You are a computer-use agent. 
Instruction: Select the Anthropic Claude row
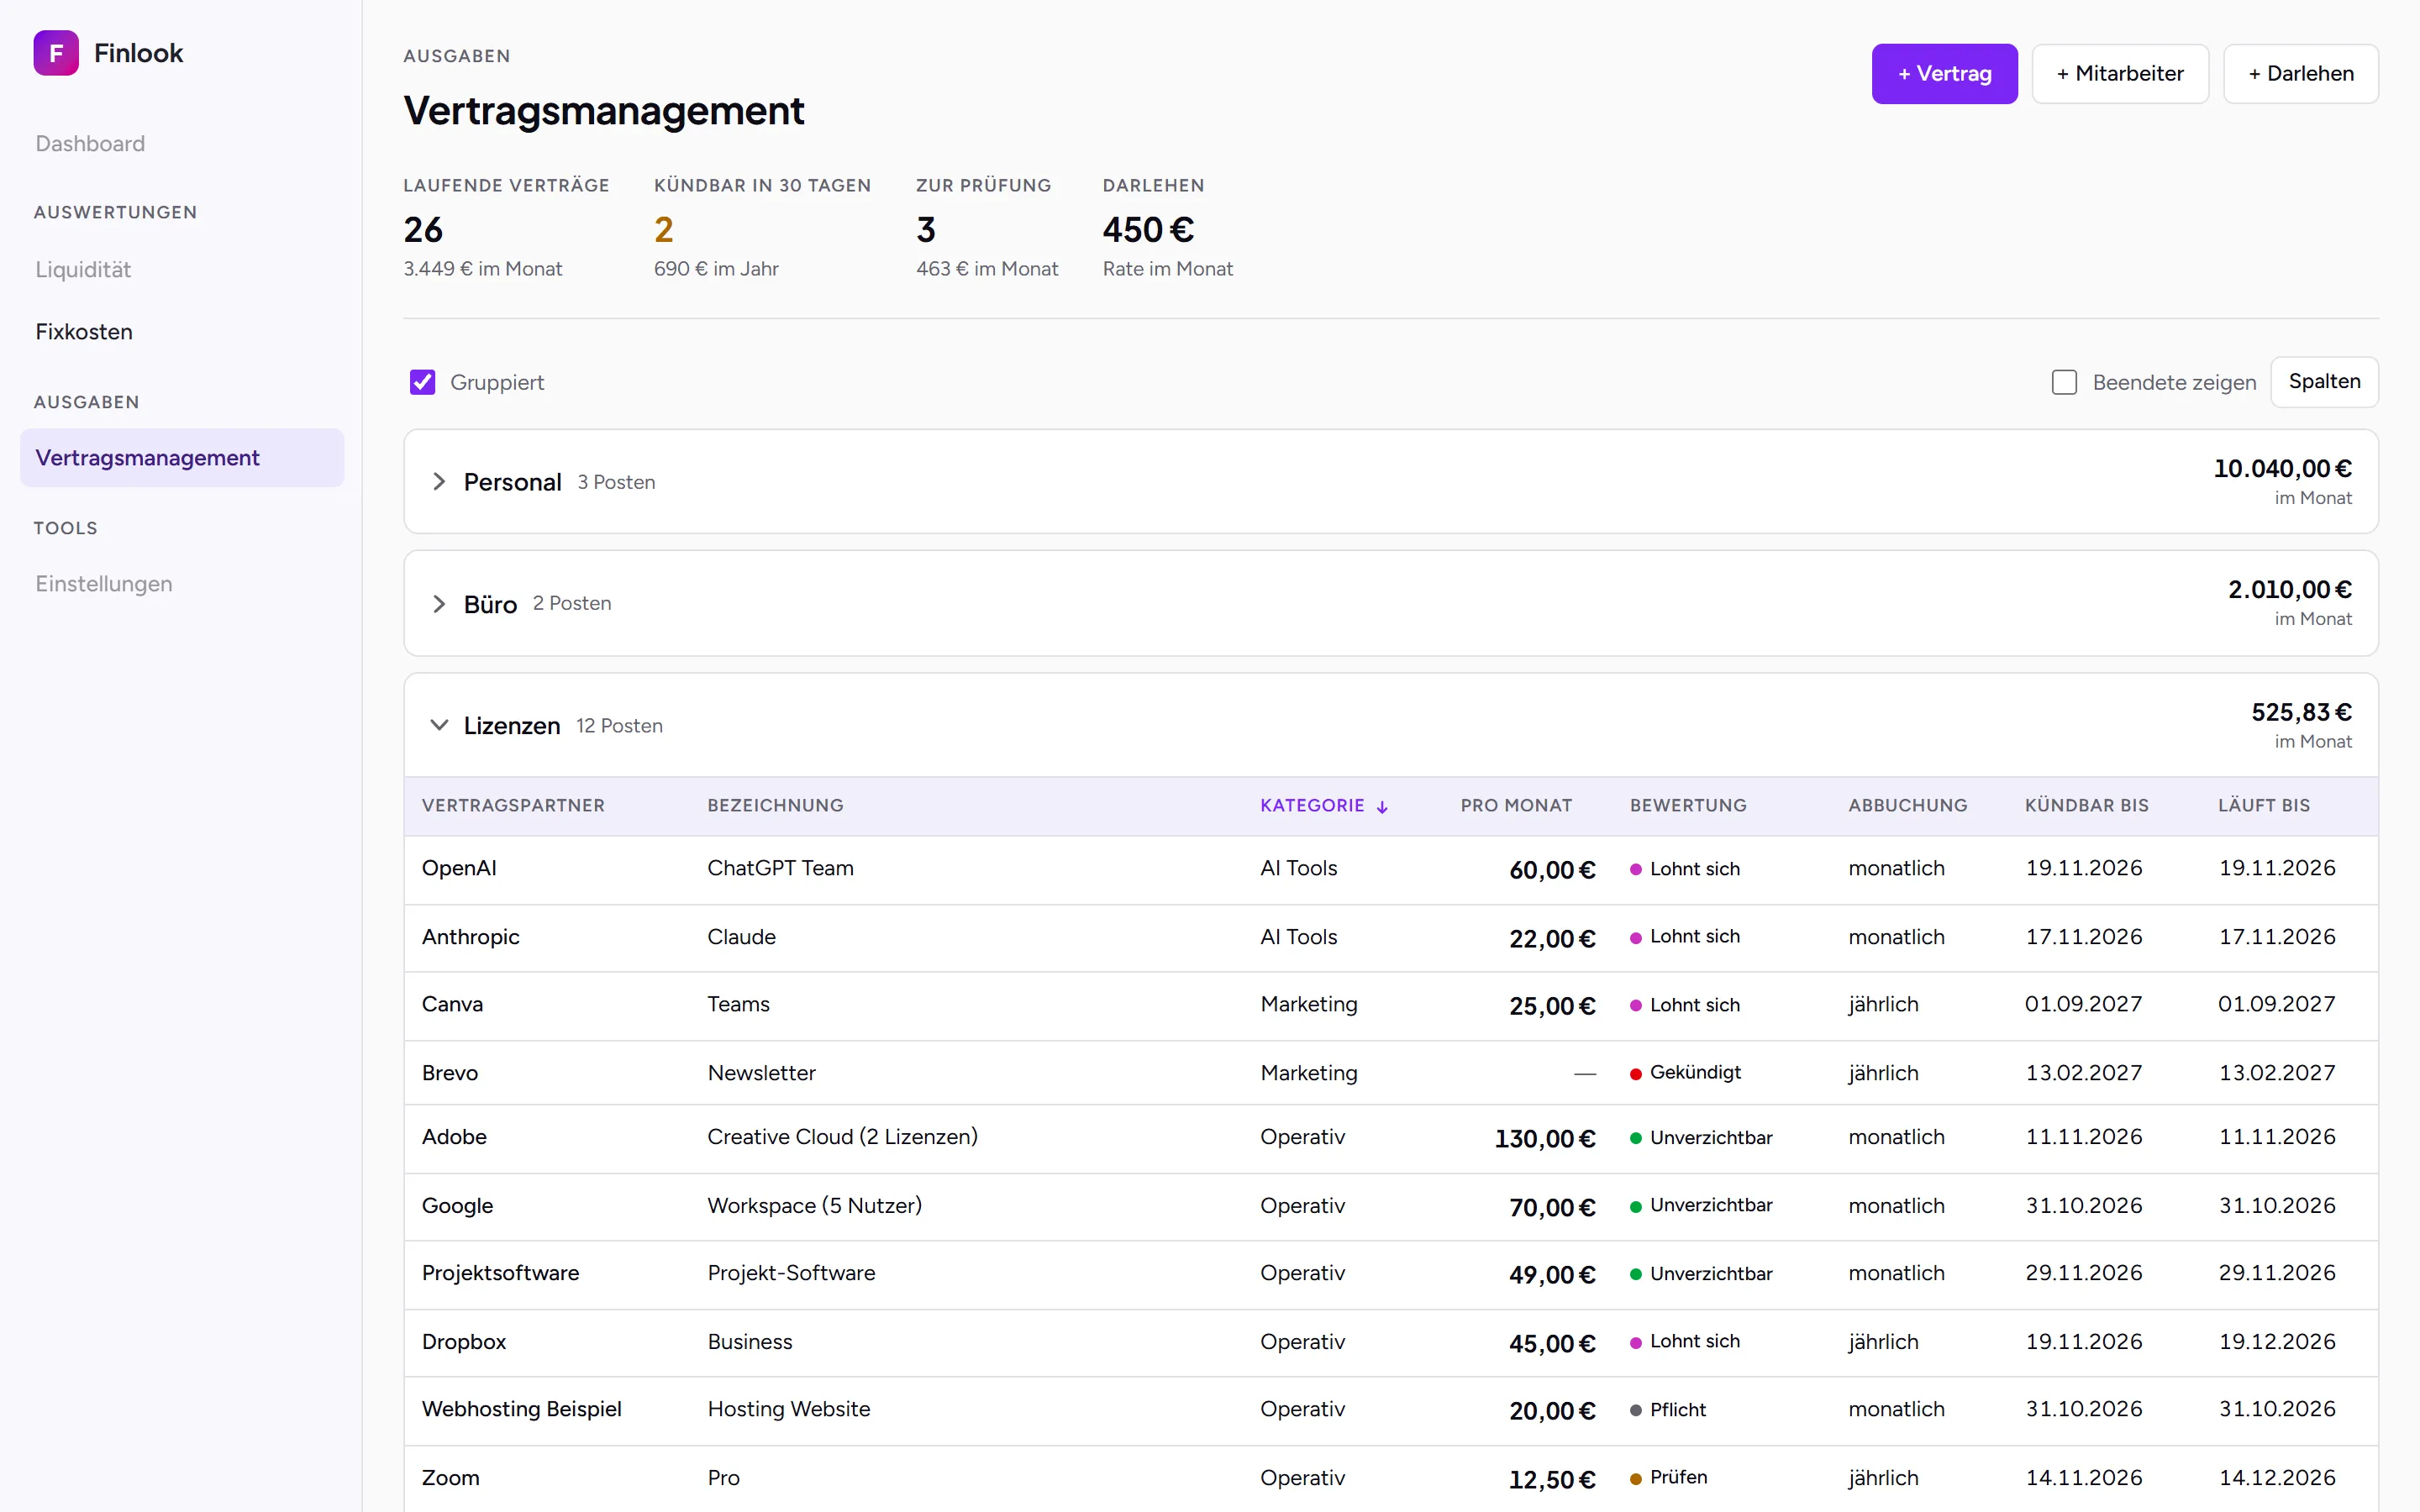pos(1391,938)
